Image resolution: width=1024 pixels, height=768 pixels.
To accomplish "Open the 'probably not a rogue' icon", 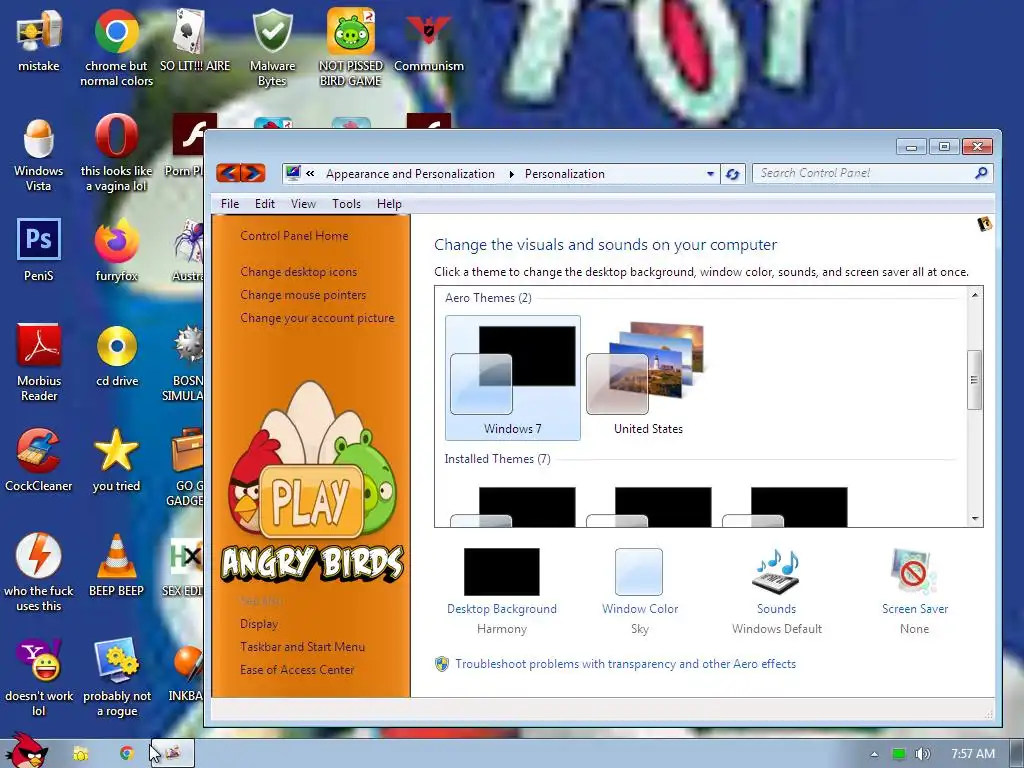I will tap(117, 677).
